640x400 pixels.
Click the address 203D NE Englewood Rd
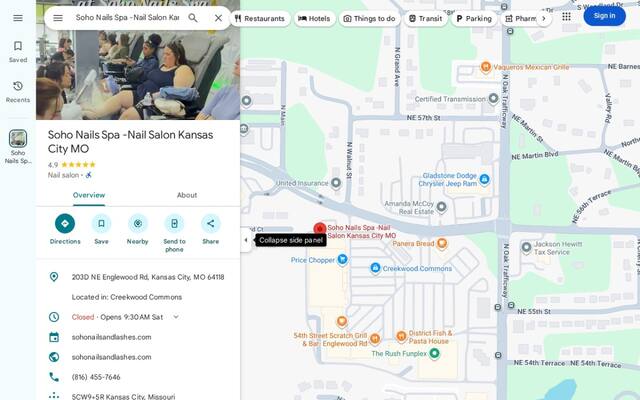pos(148,277)
